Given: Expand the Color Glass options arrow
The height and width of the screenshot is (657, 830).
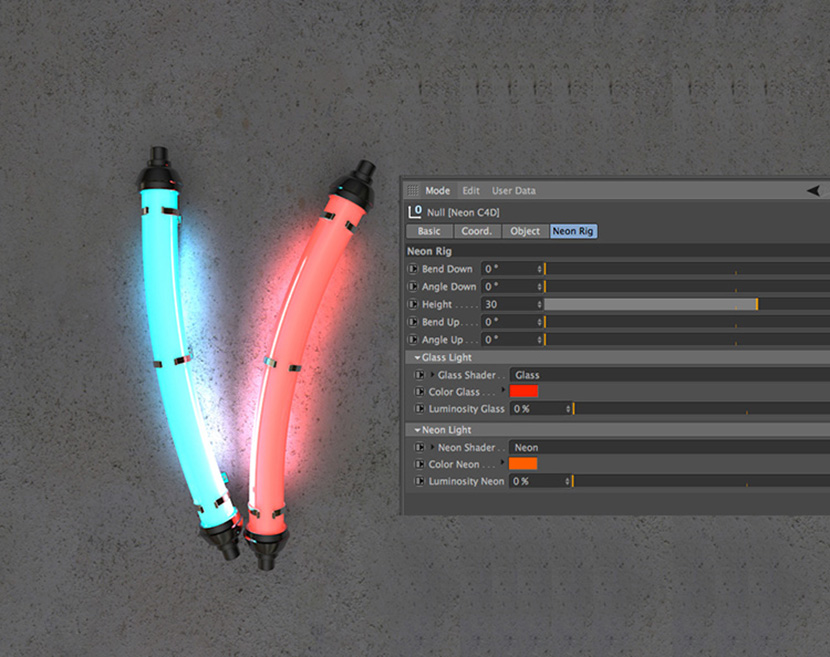Looking at the screenshot, I should pos(503,389).
